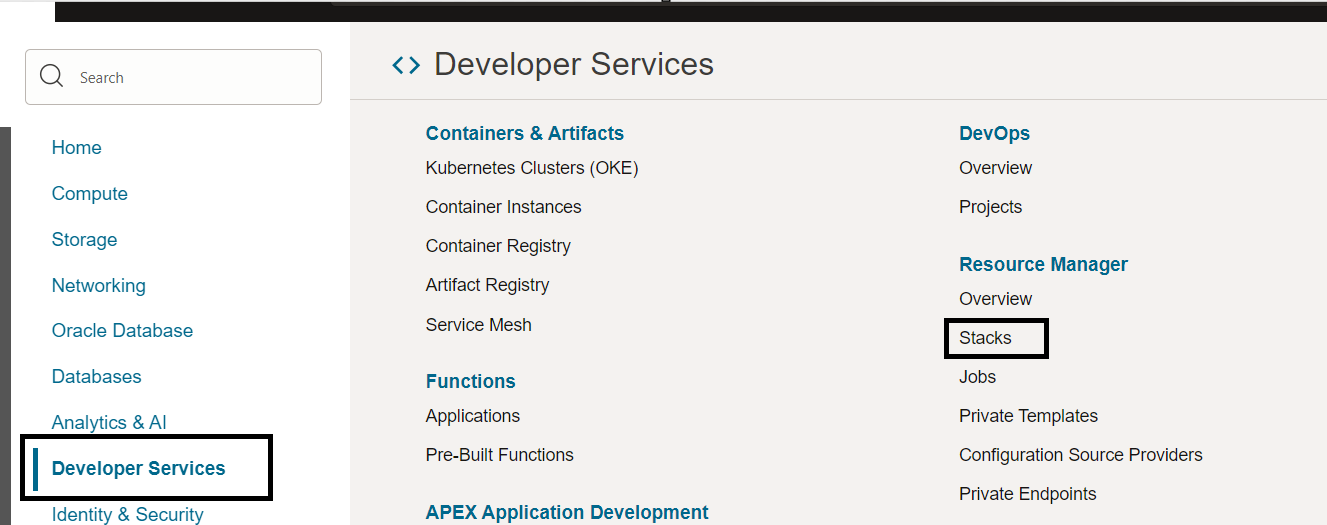
Task: Go to Networking category
Action: 99,285
